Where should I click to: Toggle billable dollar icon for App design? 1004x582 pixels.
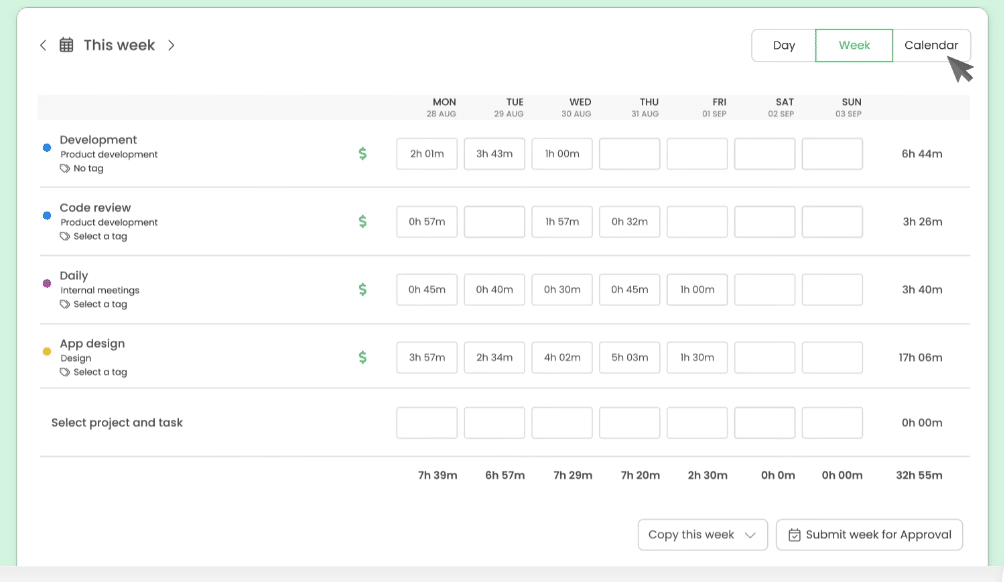click(x=362, y=357)
